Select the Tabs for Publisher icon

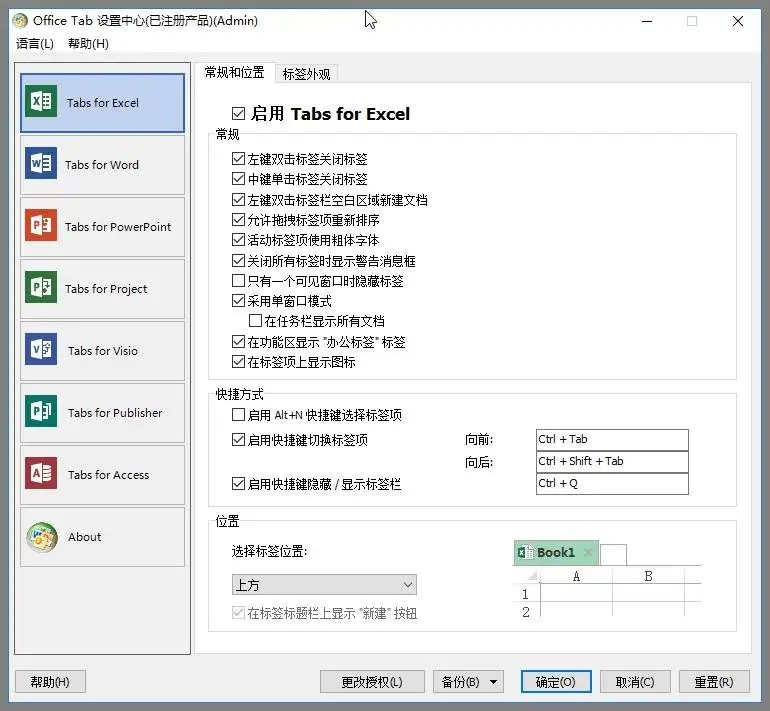[42, 413]
